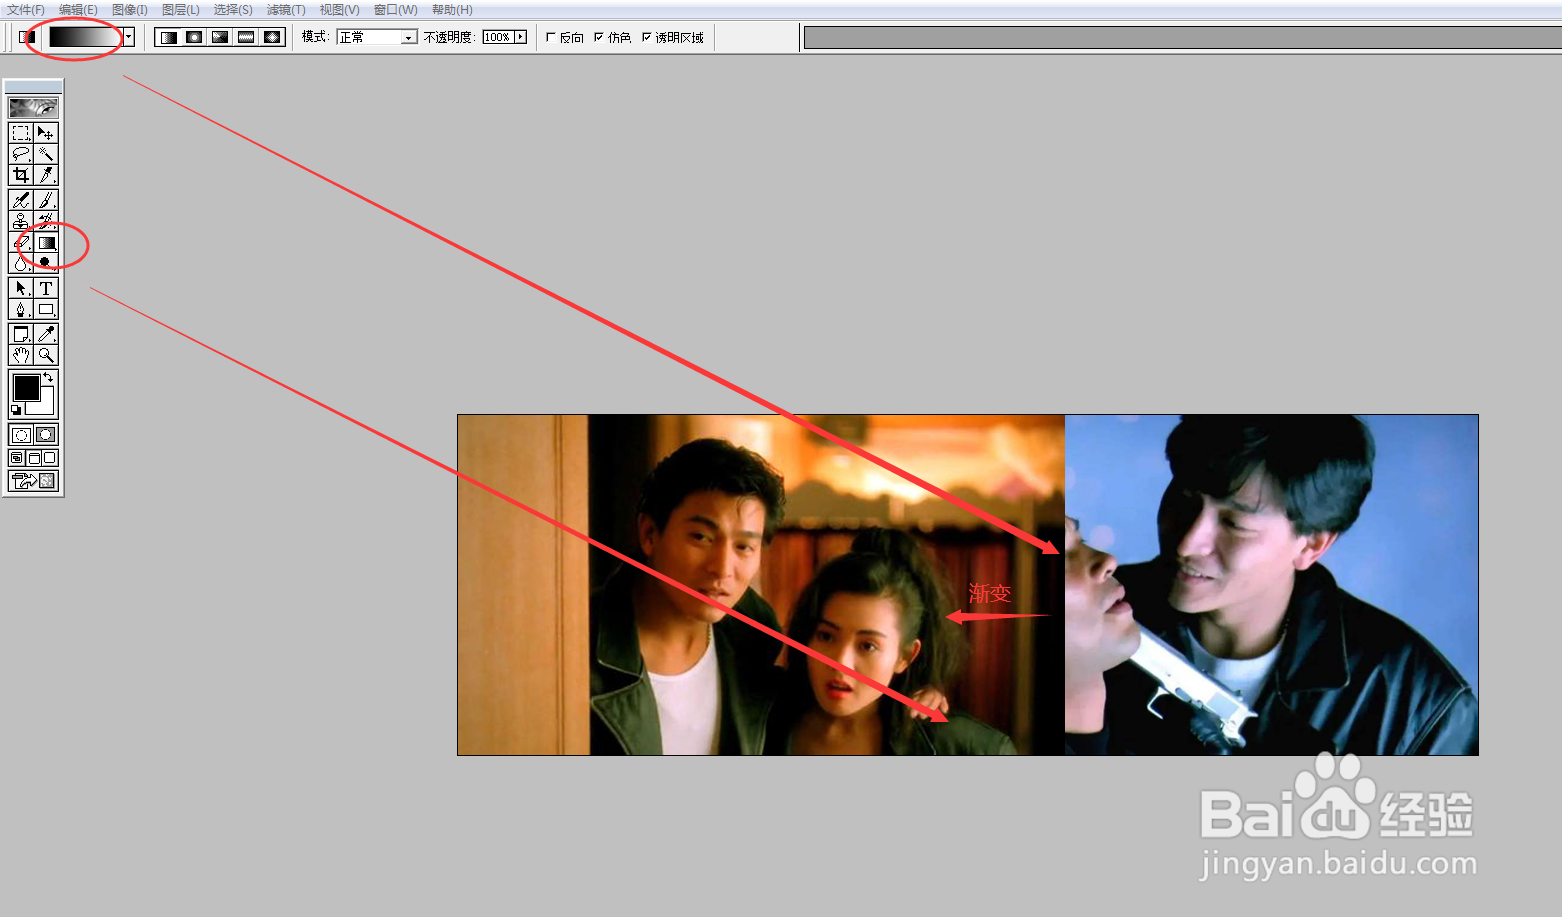
Task: Swap foreground and background colors
Action: [49, 377]
